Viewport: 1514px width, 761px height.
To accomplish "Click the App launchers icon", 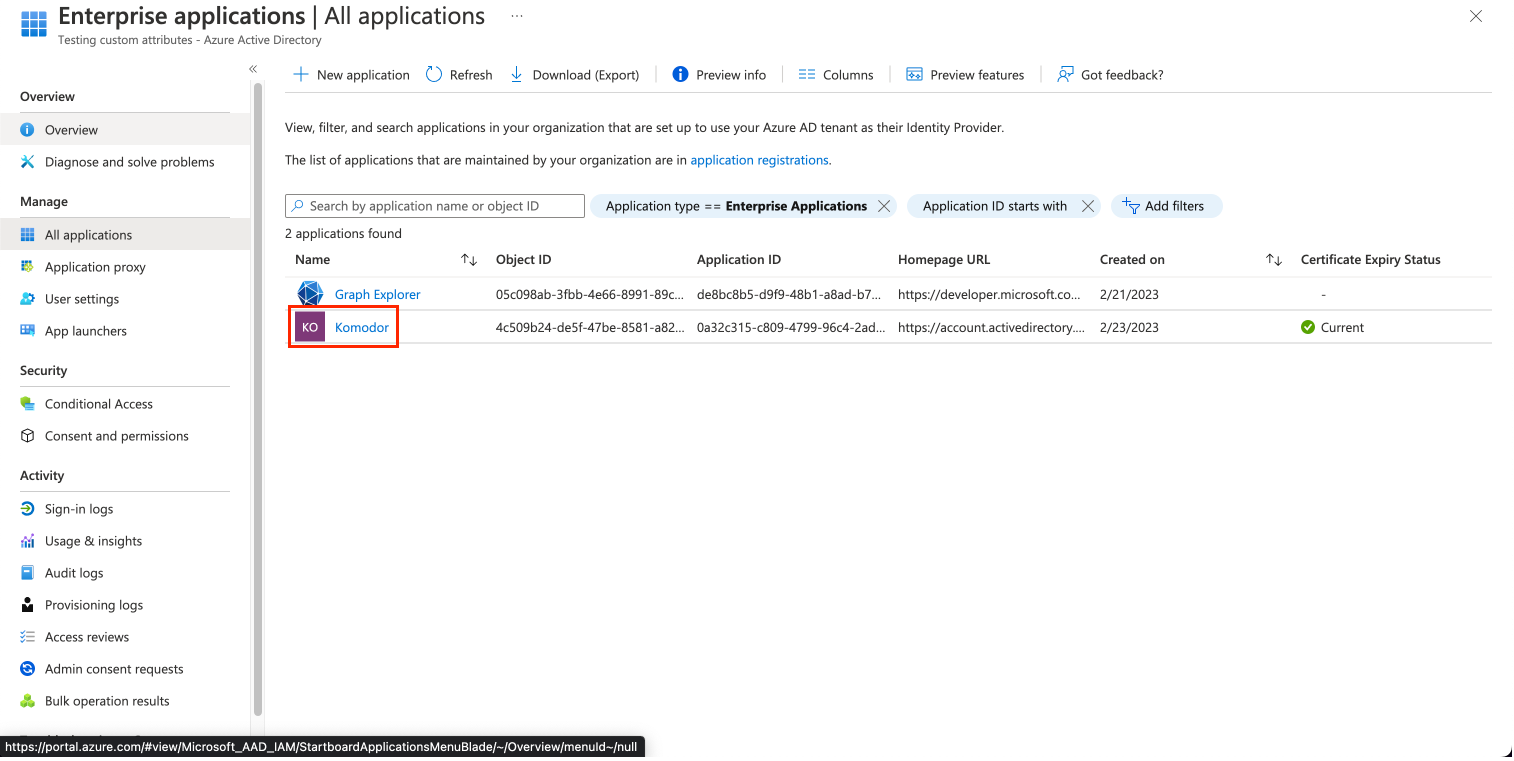I will click(x=28, y=331).
